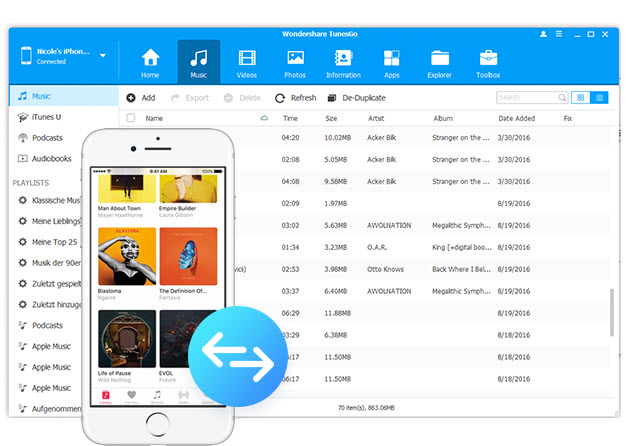Sort by the Name column
The height and width of the screenshot is (446, 626).
point(154,118)
